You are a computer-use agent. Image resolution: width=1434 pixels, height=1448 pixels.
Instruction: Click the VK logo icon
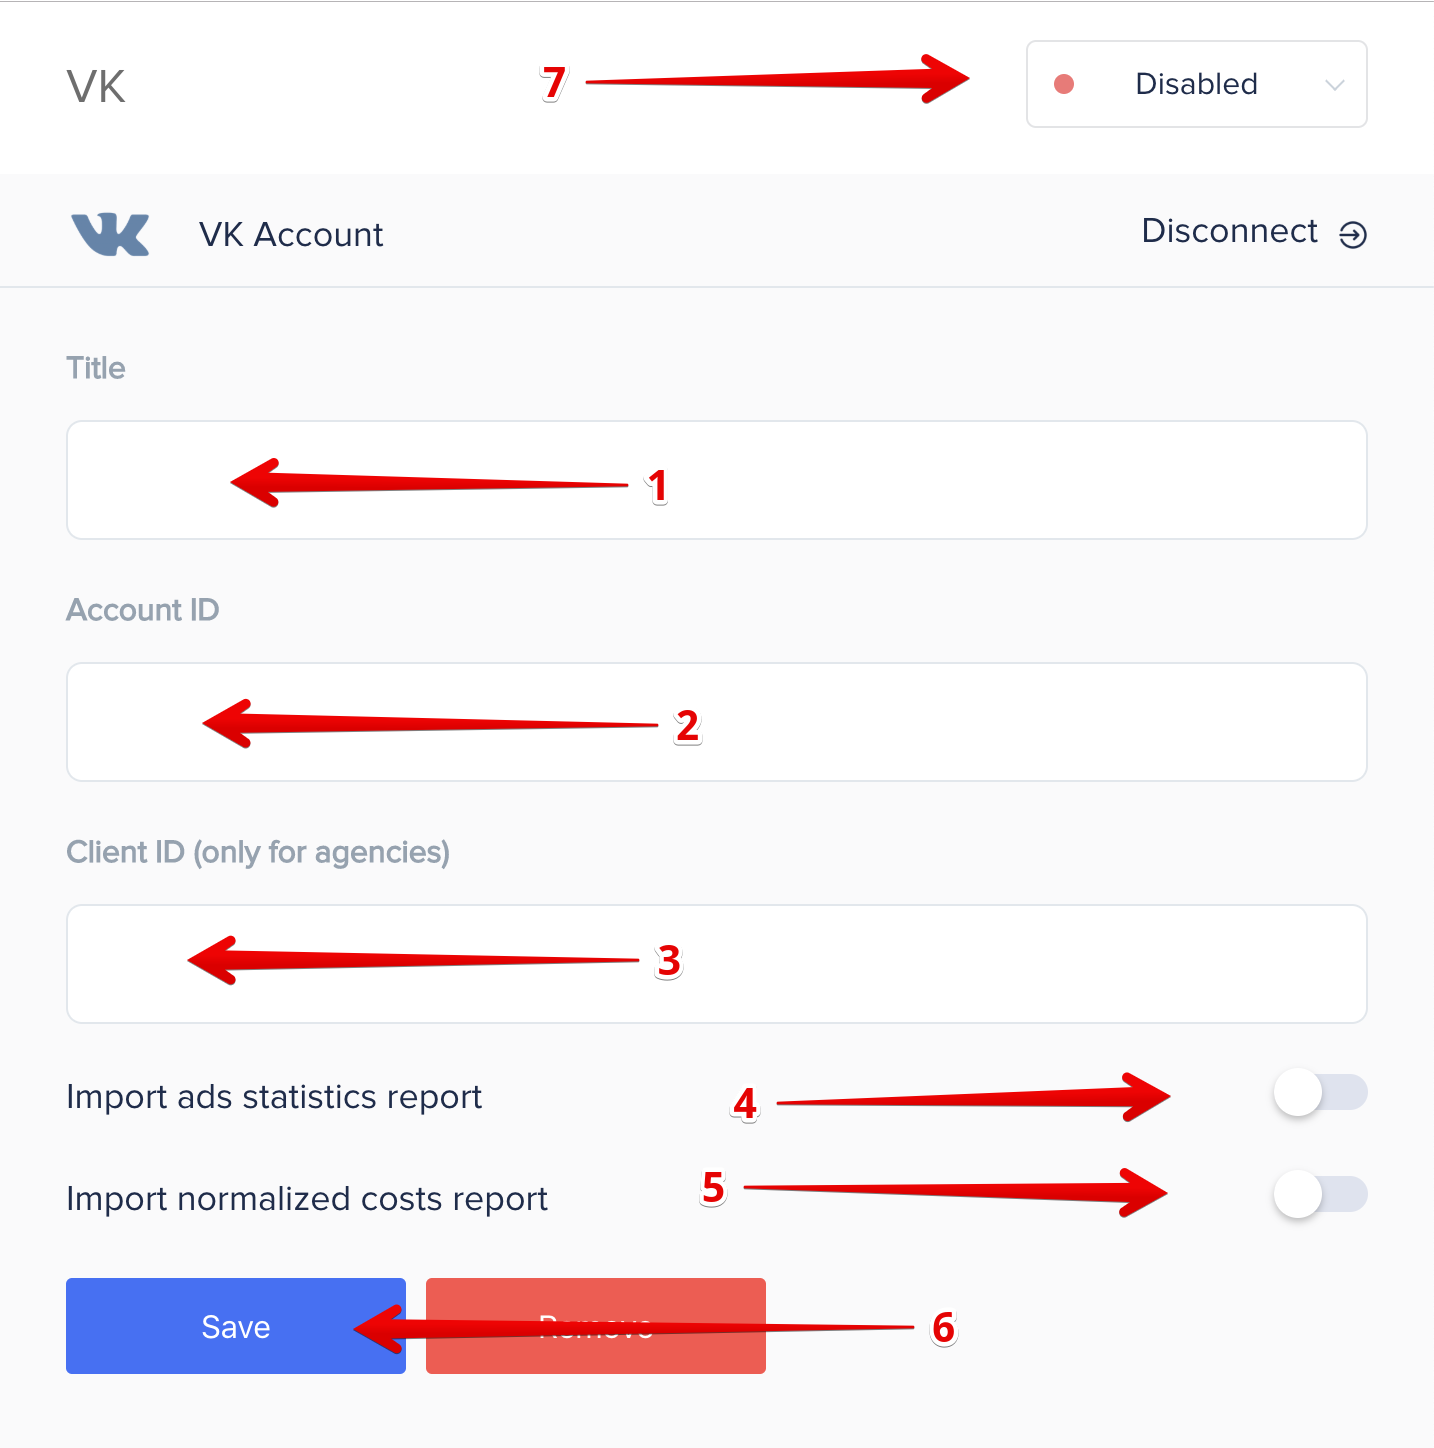[x=110, y=235]
